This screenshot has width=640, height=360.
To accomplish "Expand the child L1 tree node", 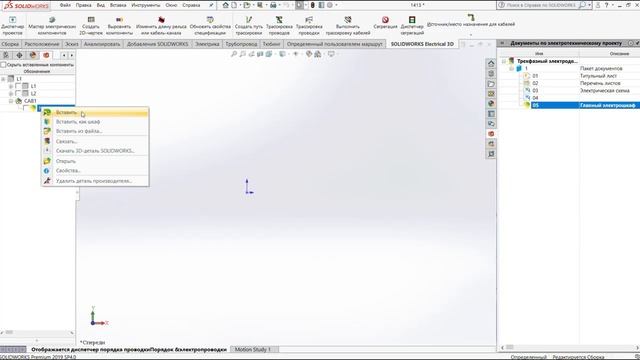I will pos(11,86).
